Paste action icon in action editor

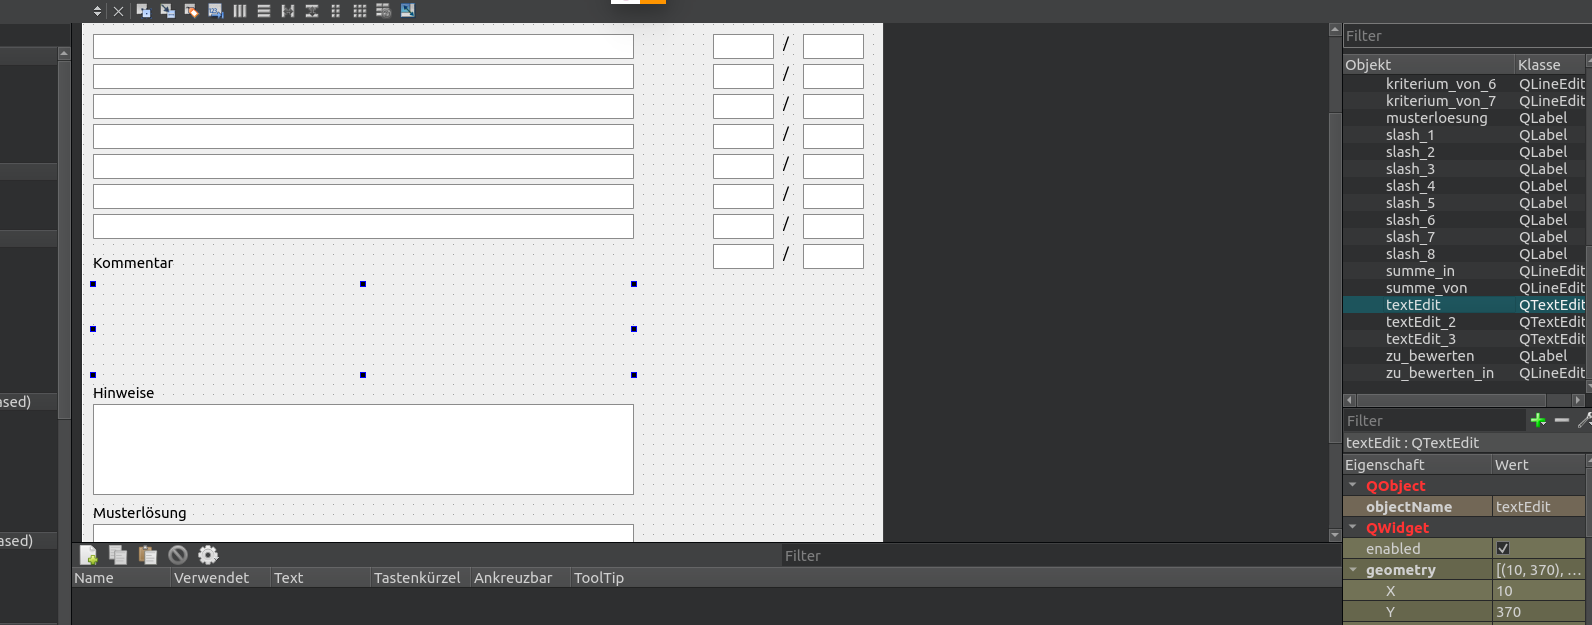148,555
